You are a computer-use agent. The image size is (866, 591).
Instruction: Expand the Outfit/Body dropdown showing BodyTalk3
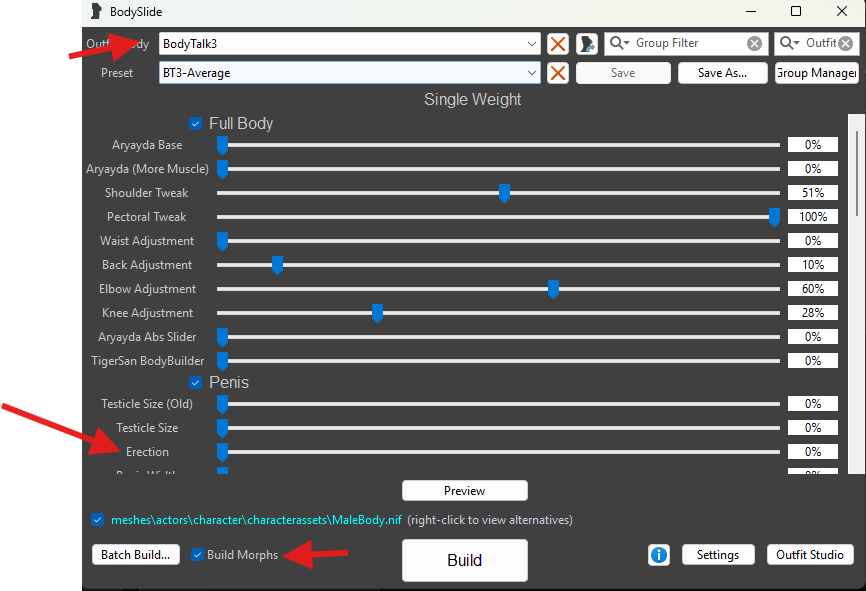(x=531, y=44)
